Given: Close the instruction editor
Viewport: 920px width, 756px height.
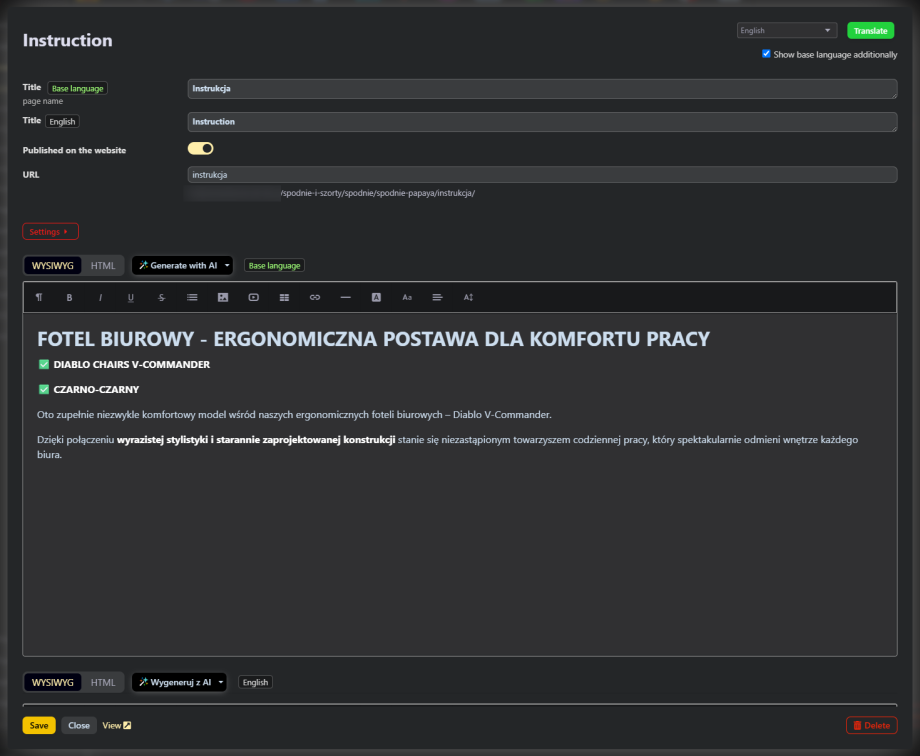Looking at the screenshot, I should [79, 725].
